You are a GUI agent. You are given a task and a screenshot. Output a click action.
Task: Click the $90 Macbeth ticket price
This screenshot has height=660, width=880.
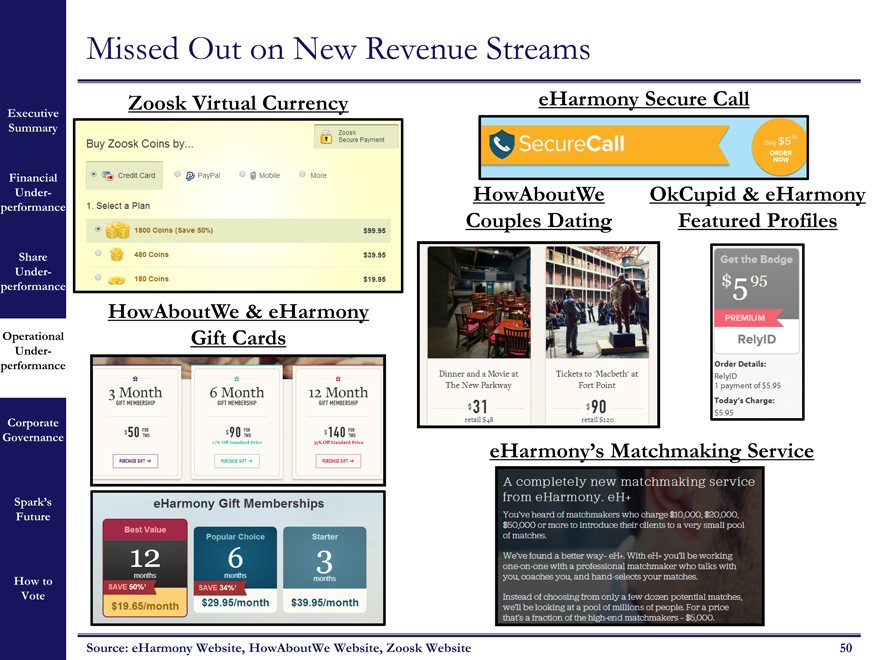(596, 406)
